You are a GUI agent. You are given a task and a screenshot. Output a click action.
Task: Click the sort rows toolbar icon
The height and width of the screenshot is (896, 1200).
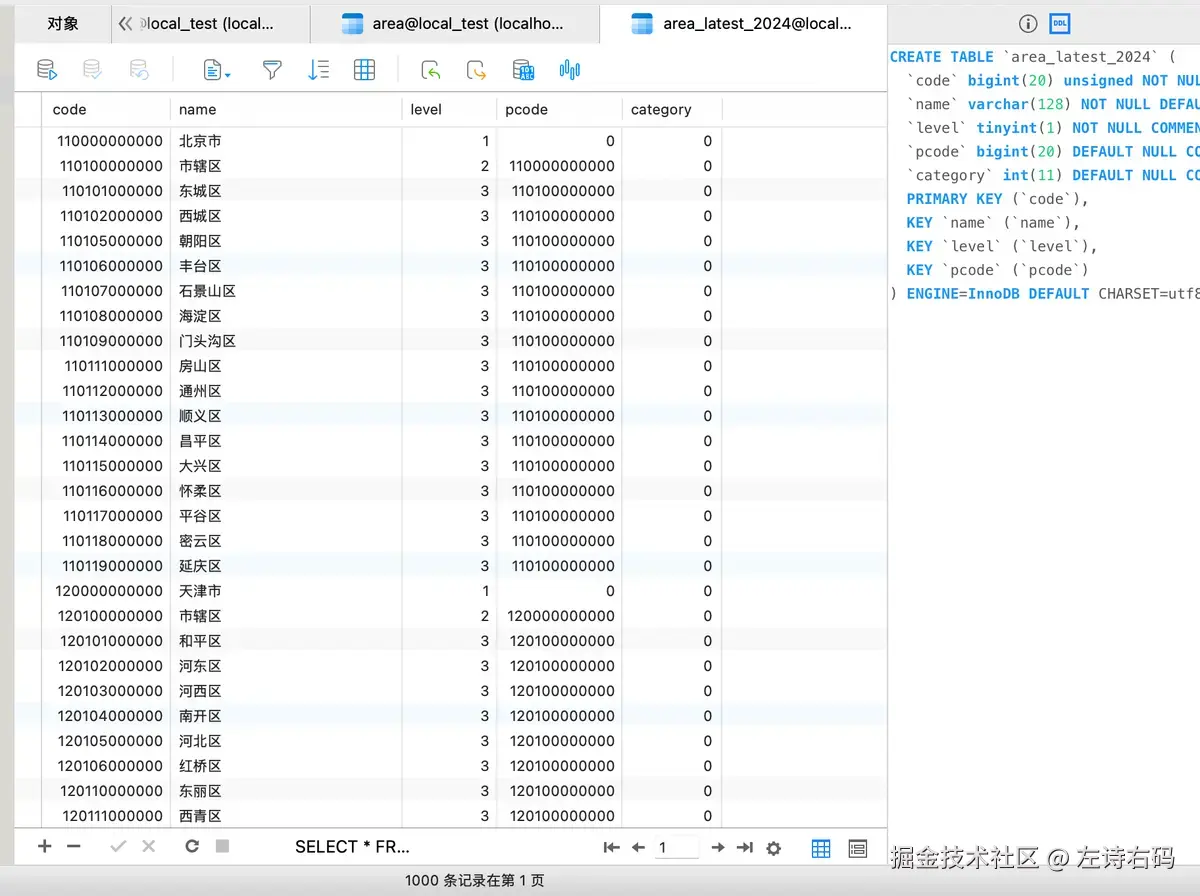[x=318, y=69]
